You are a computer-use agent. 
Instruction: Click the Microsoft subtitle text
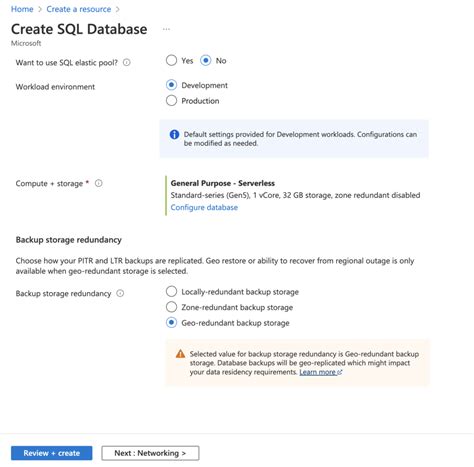(26, 43)
